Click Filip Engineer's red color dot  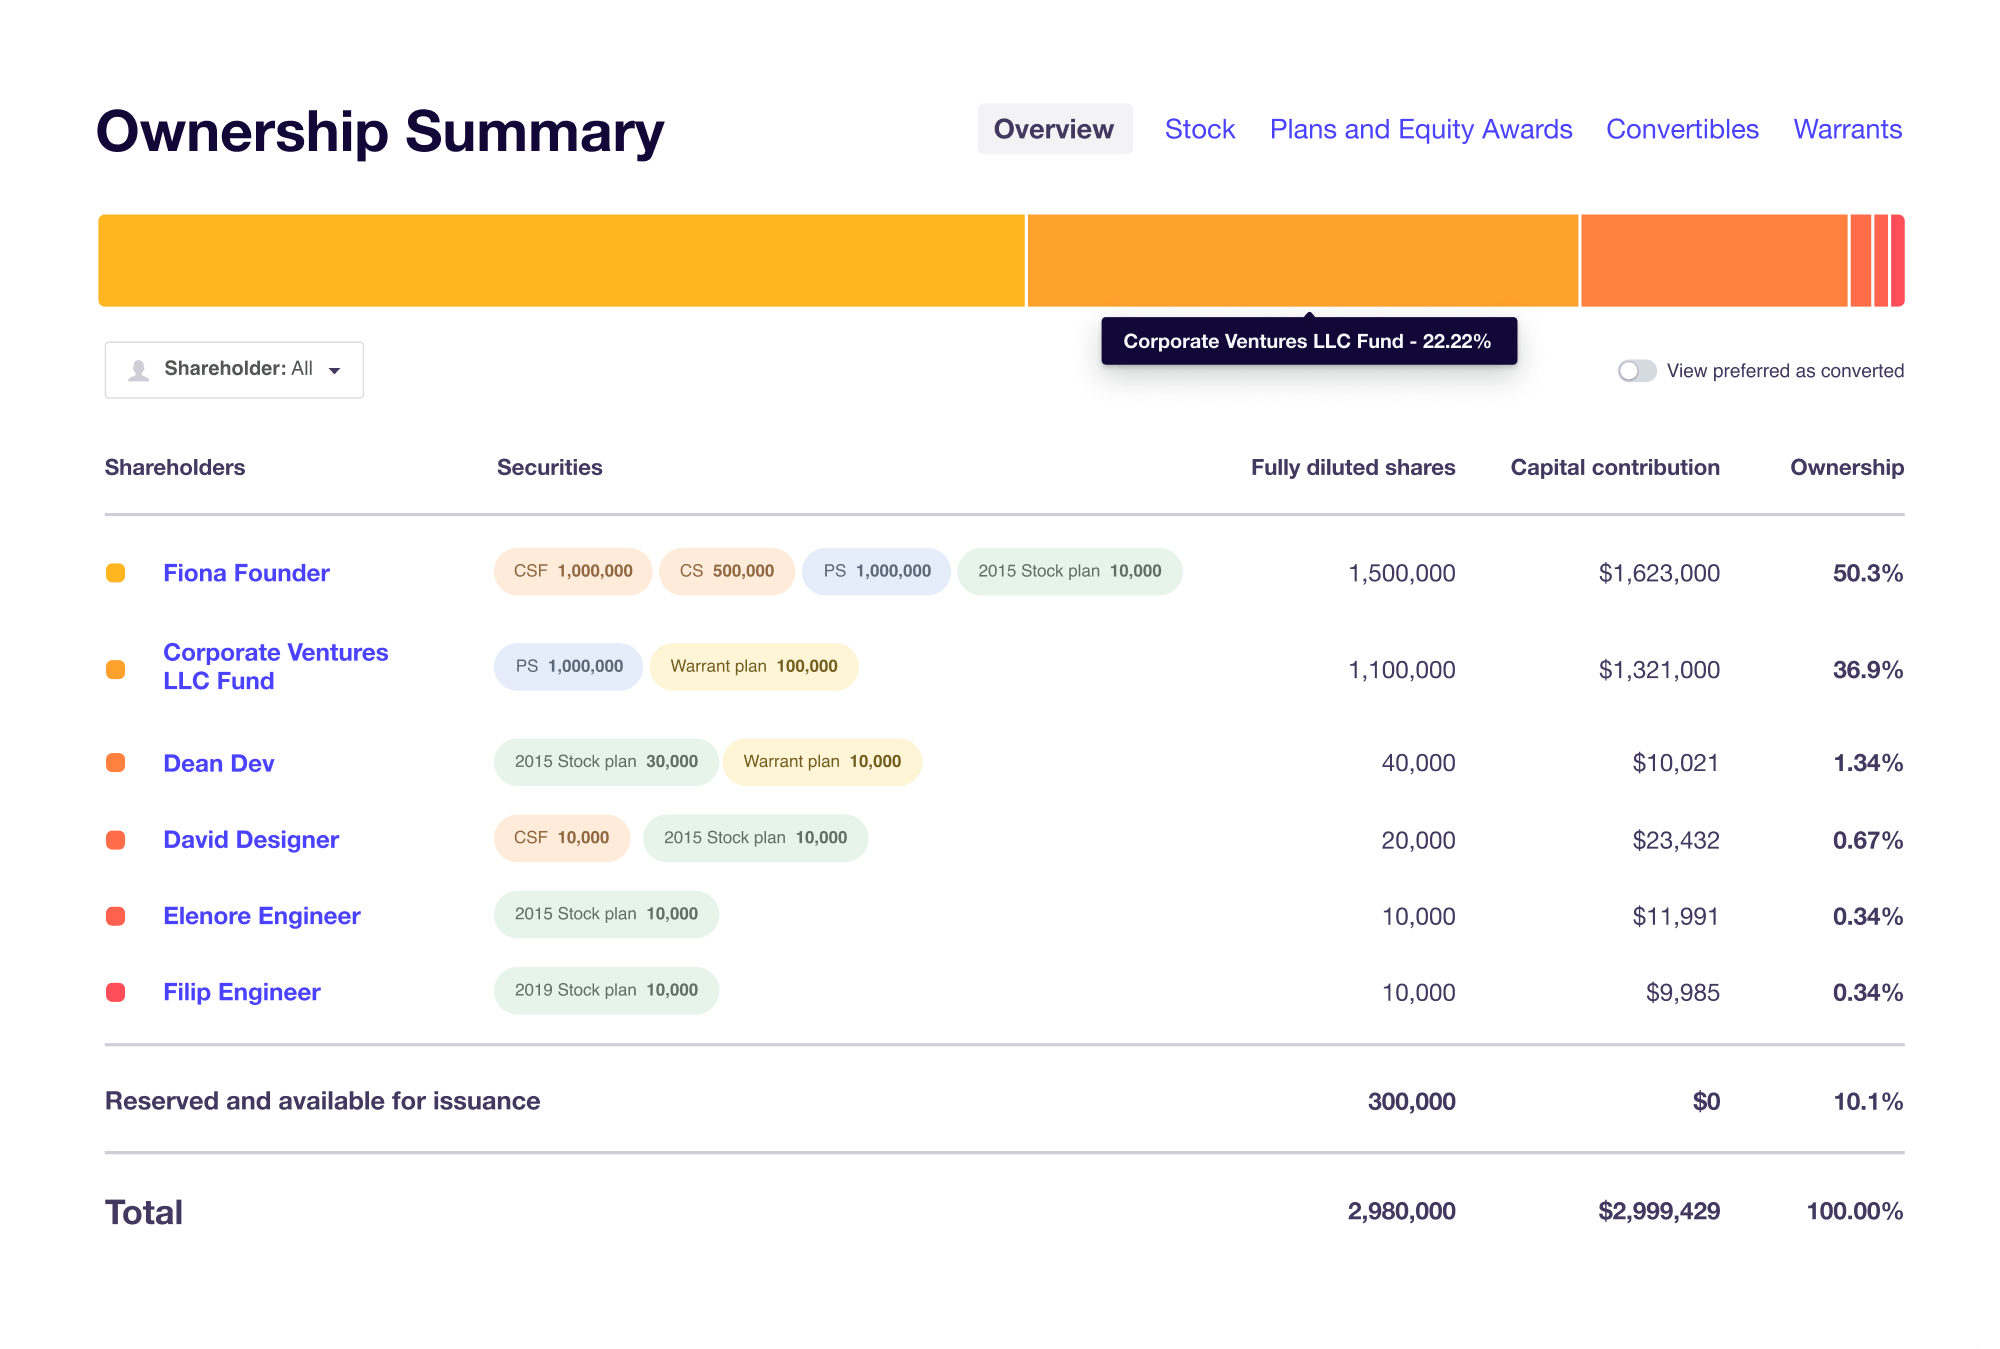[x=116, y=992]
